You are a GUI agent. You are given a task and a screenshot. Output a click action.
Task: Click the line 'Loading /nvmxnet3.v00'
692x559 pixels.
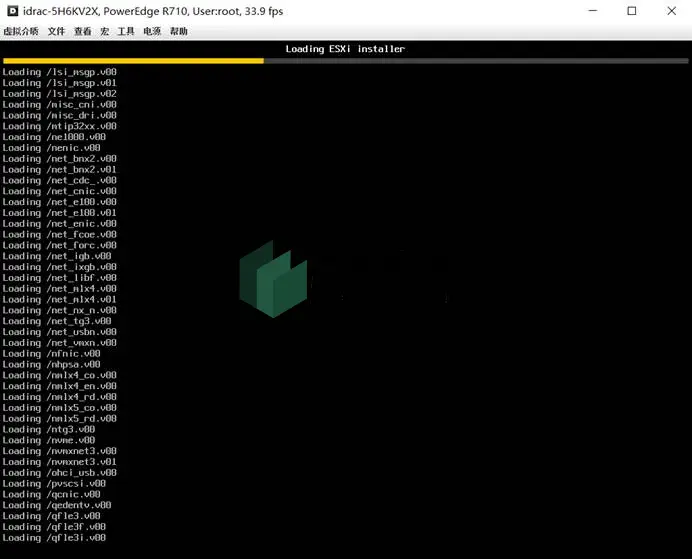60,451
